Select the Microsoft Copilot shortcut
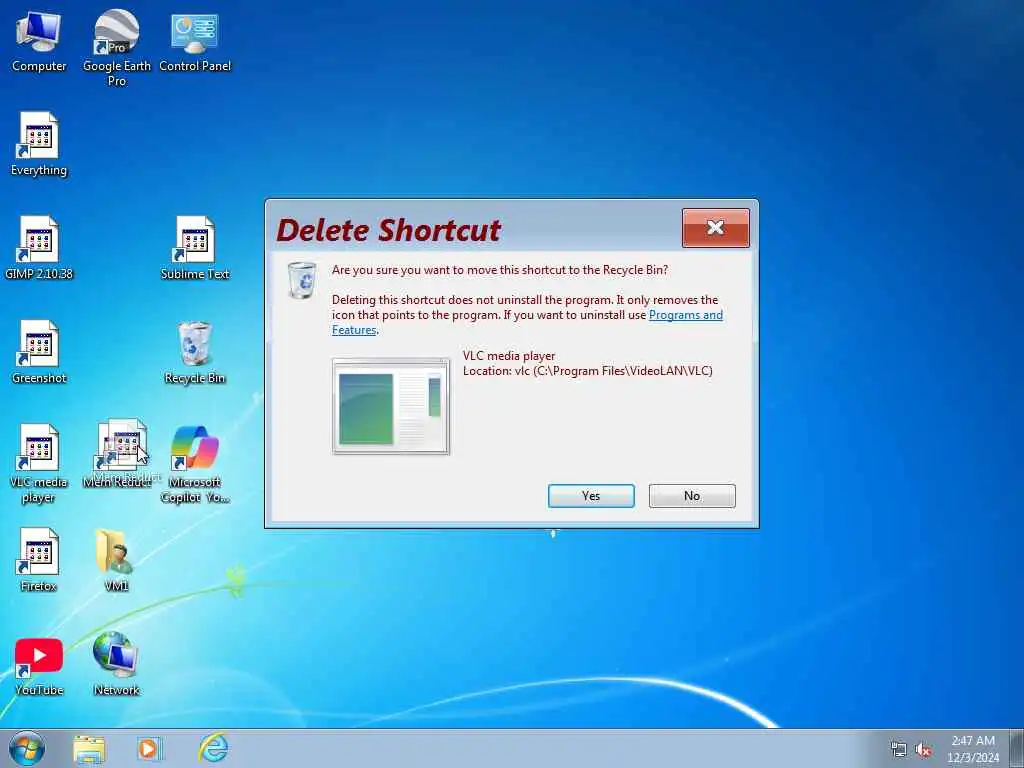Viewport: 1024px width, 768px height. tap(195, 464)
